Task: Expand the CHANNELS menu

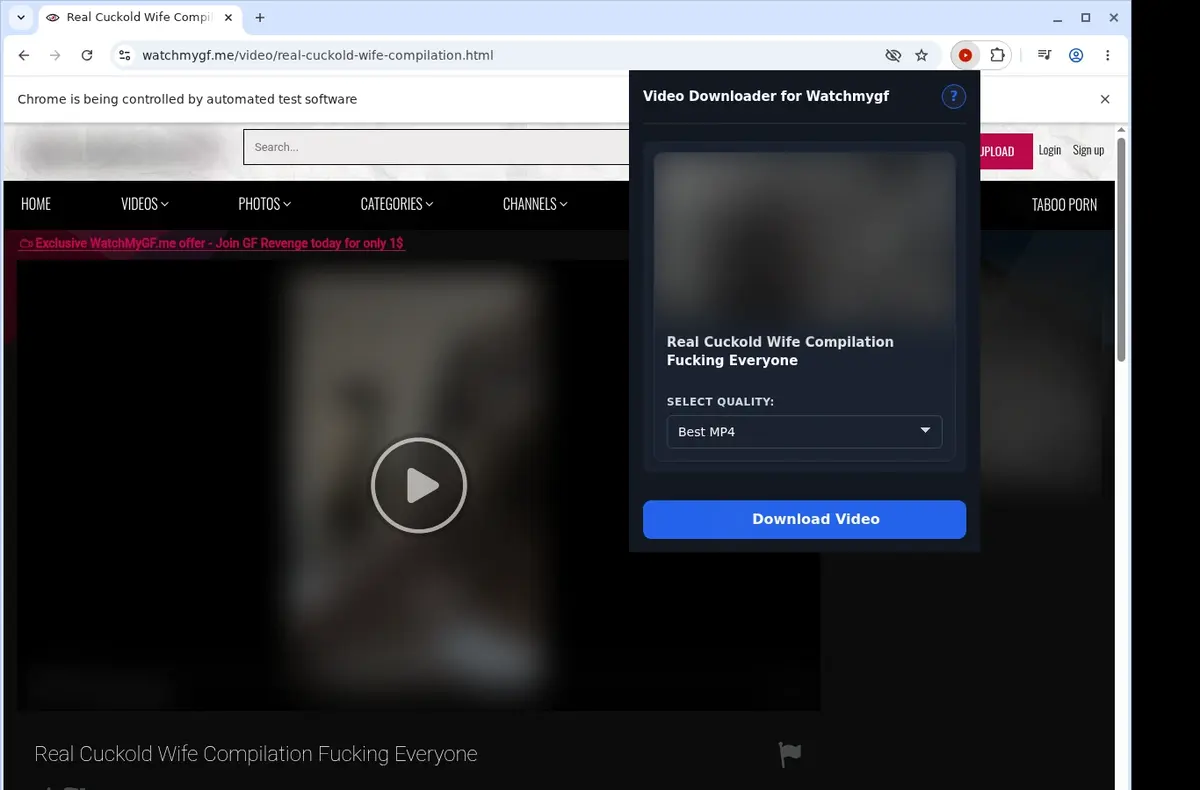Action: point(535,204)
